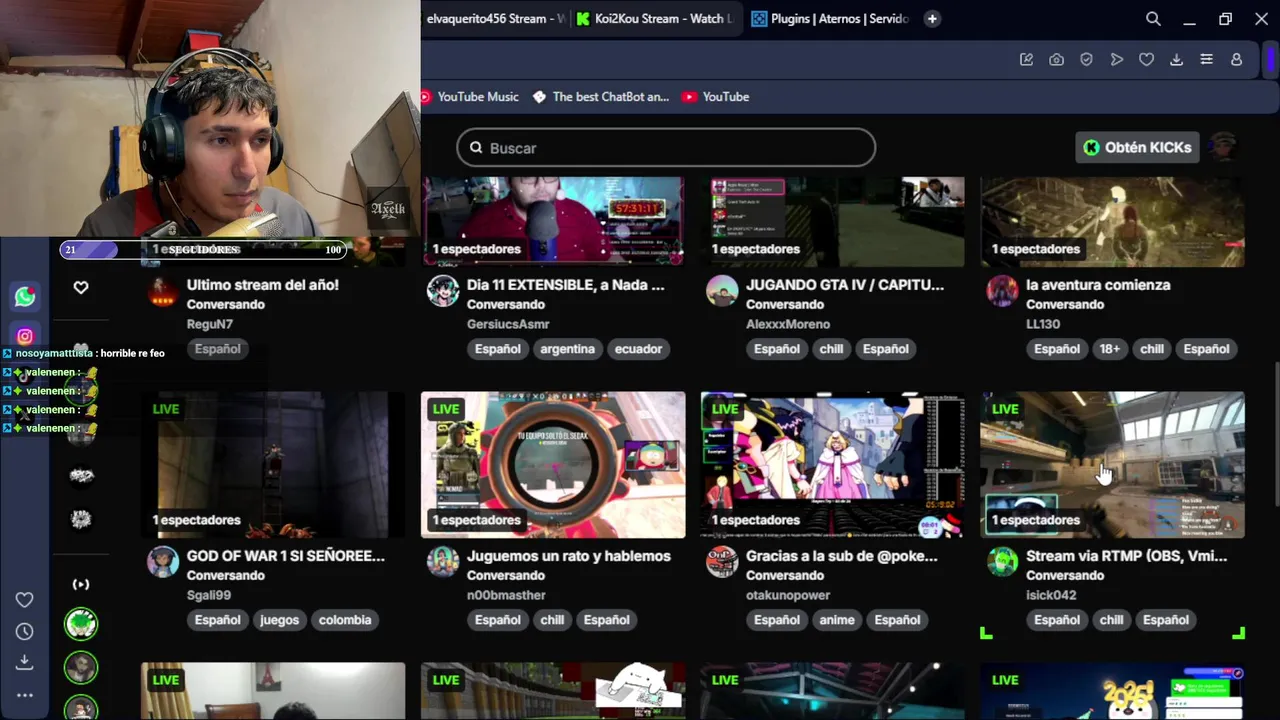Add page to bookmarks with toolbar heart
Image resolution: width=1280 pixels, height=720 pixels.
[1146, 60]
